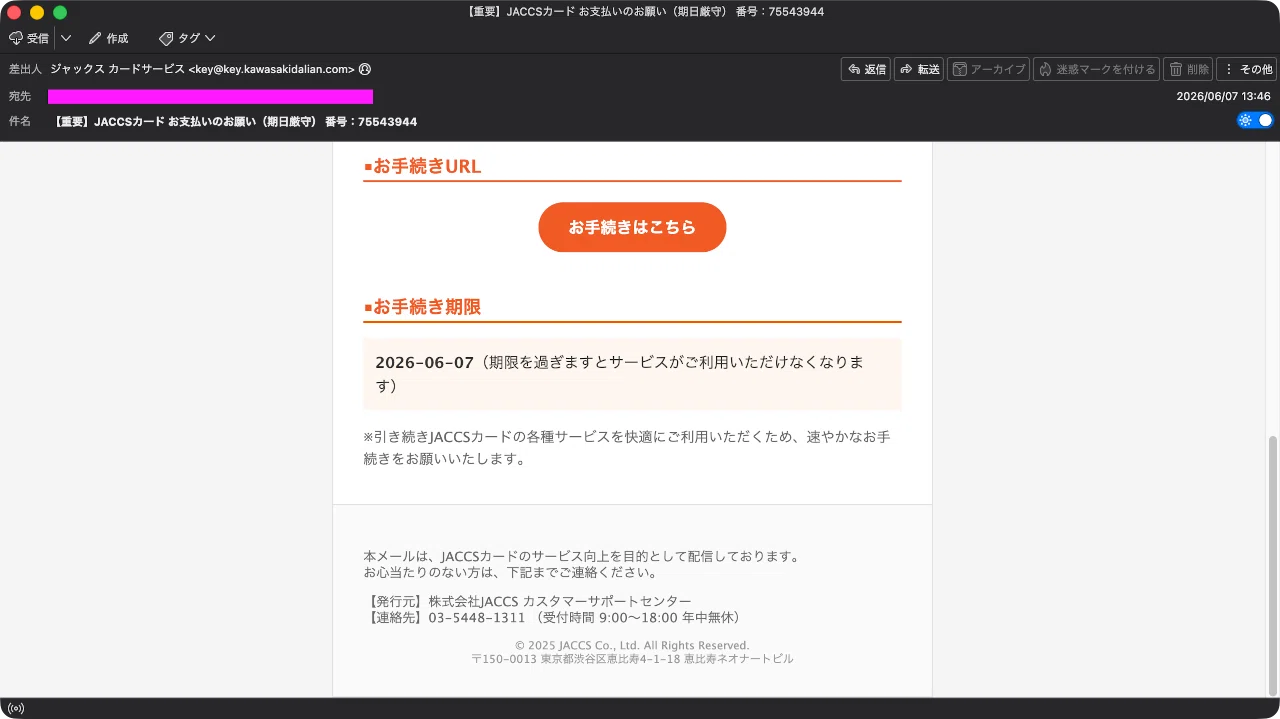
Task: Click the 【発行元】株式会社JACCS line
Action: tap(530, 601)
